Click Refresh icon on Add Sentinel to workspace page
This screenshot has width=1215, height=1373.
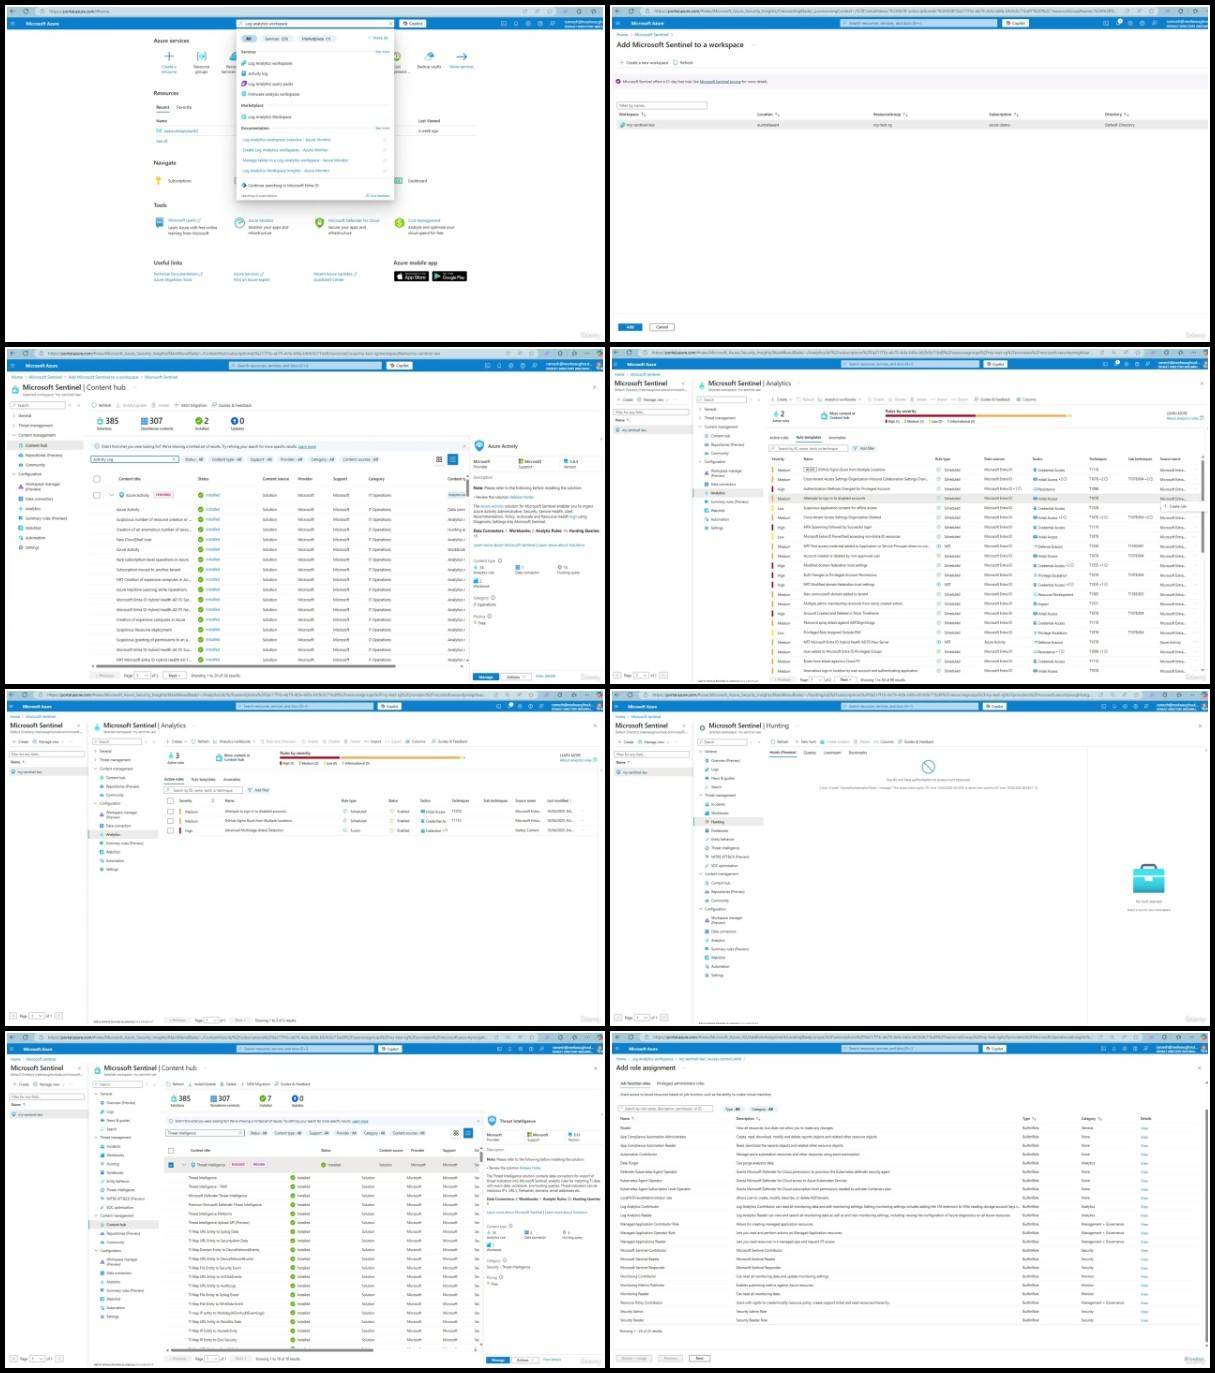click(x=677, y=63)
